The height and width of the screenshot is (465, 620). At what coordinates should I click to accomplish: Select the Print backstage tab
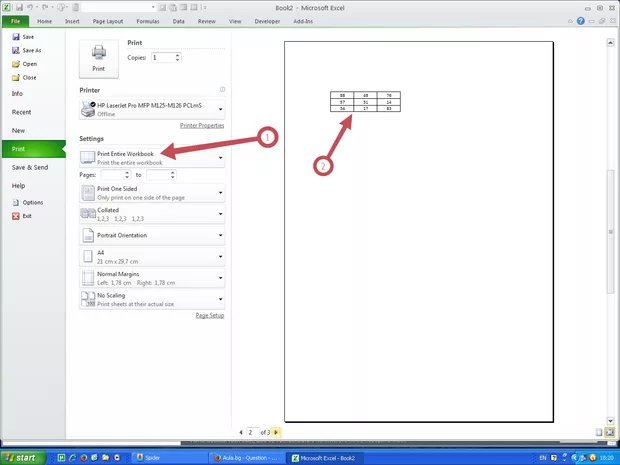(x=33, y=149)
